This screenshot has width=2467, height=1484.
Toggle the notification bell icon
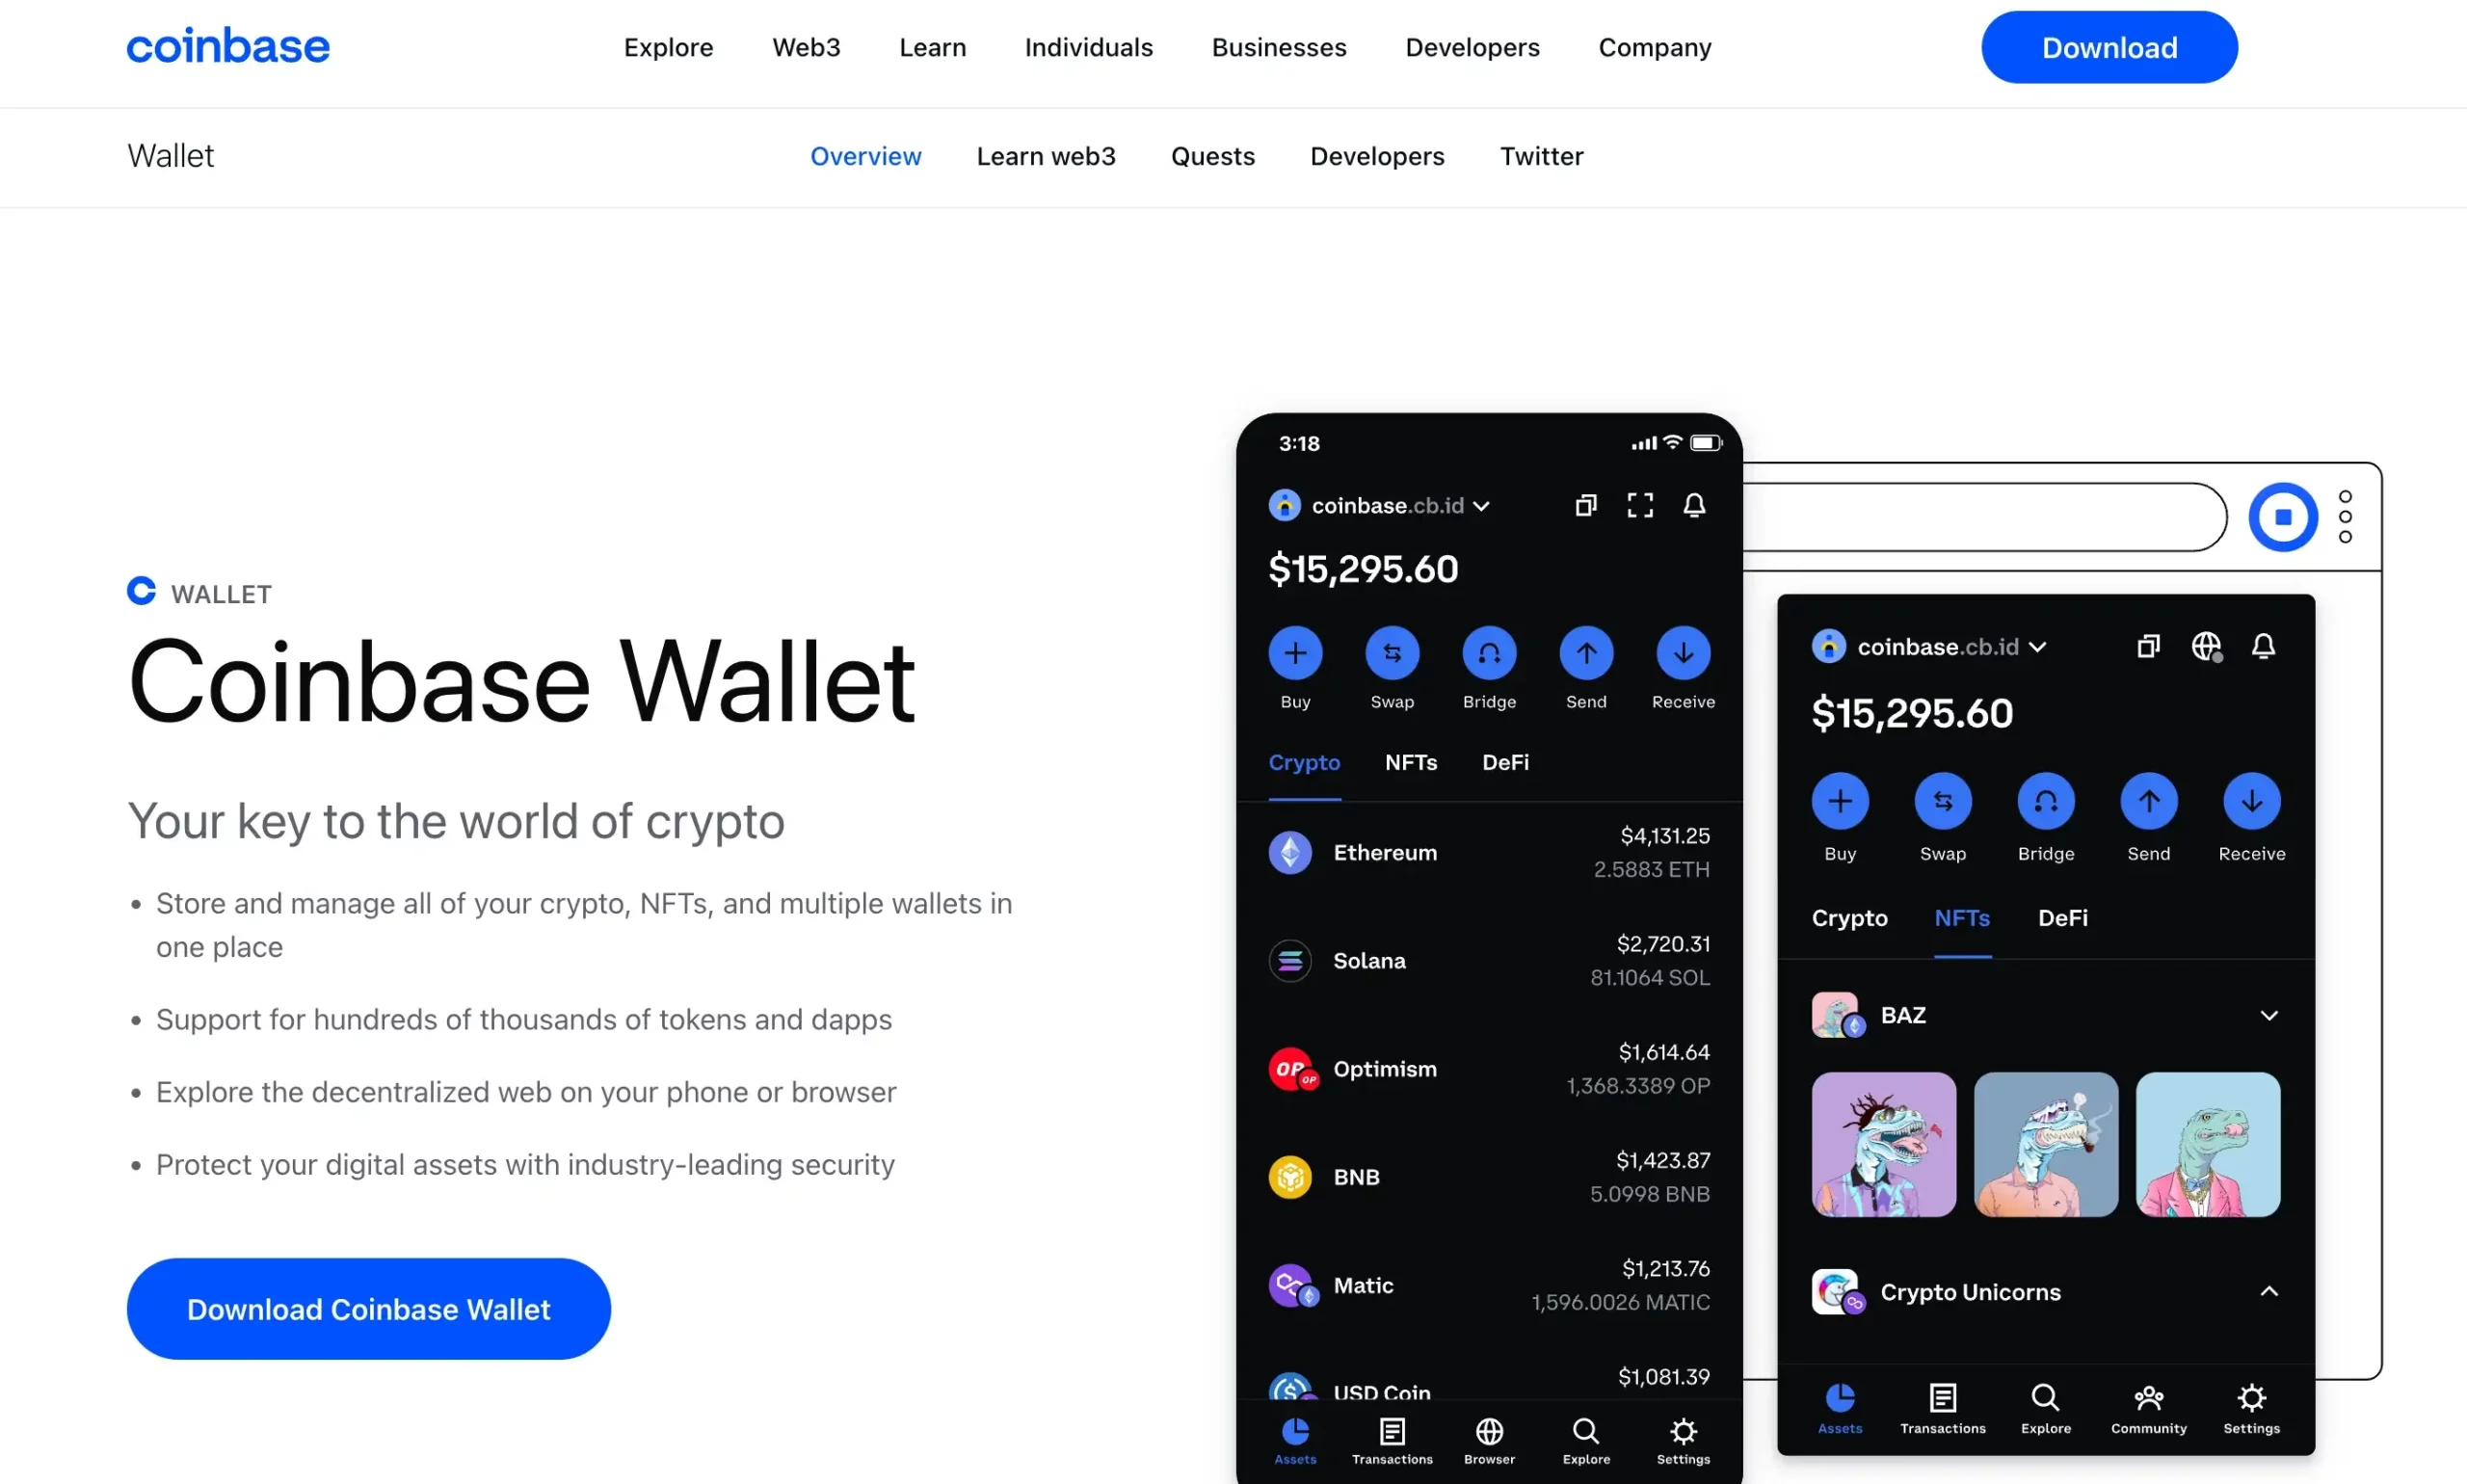click(x=1695, y=506)
